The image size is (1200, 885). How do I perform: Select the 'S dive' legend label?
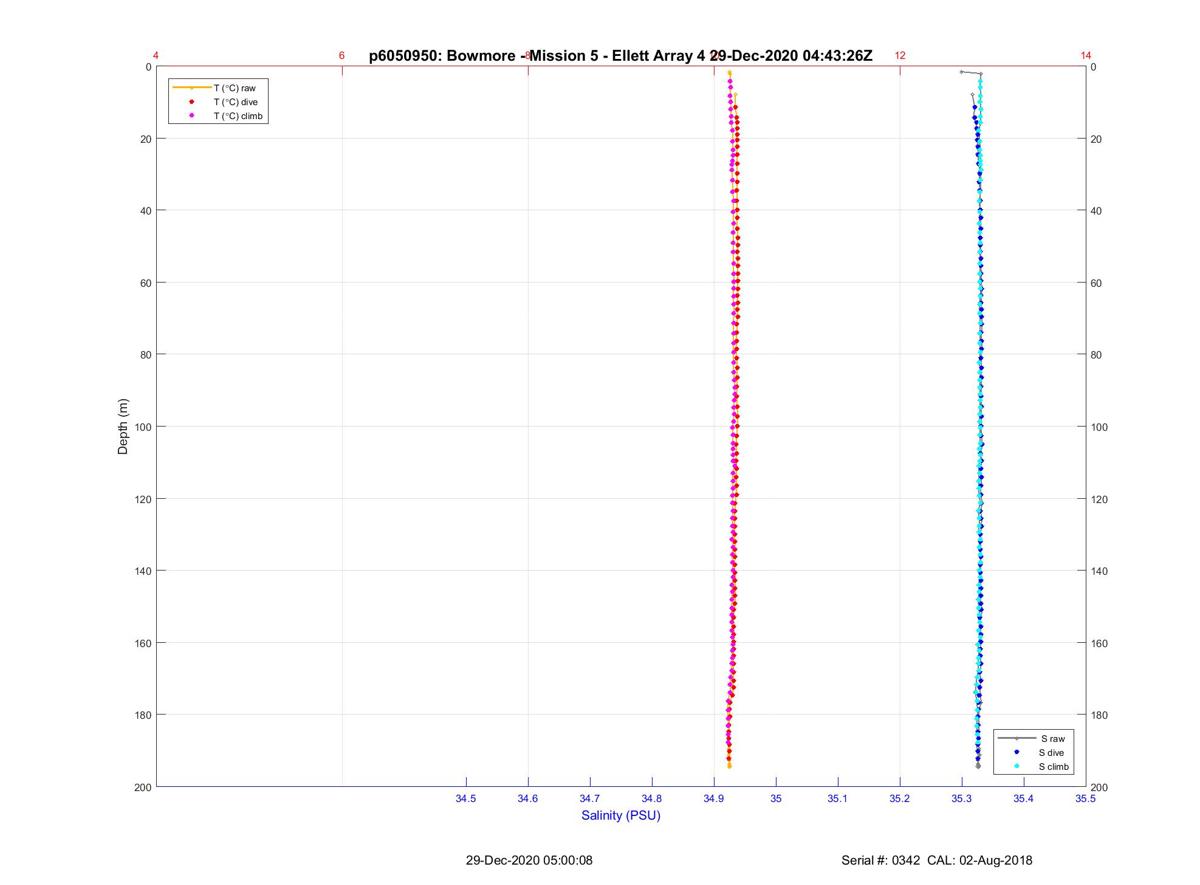(x=1052, y=752)
